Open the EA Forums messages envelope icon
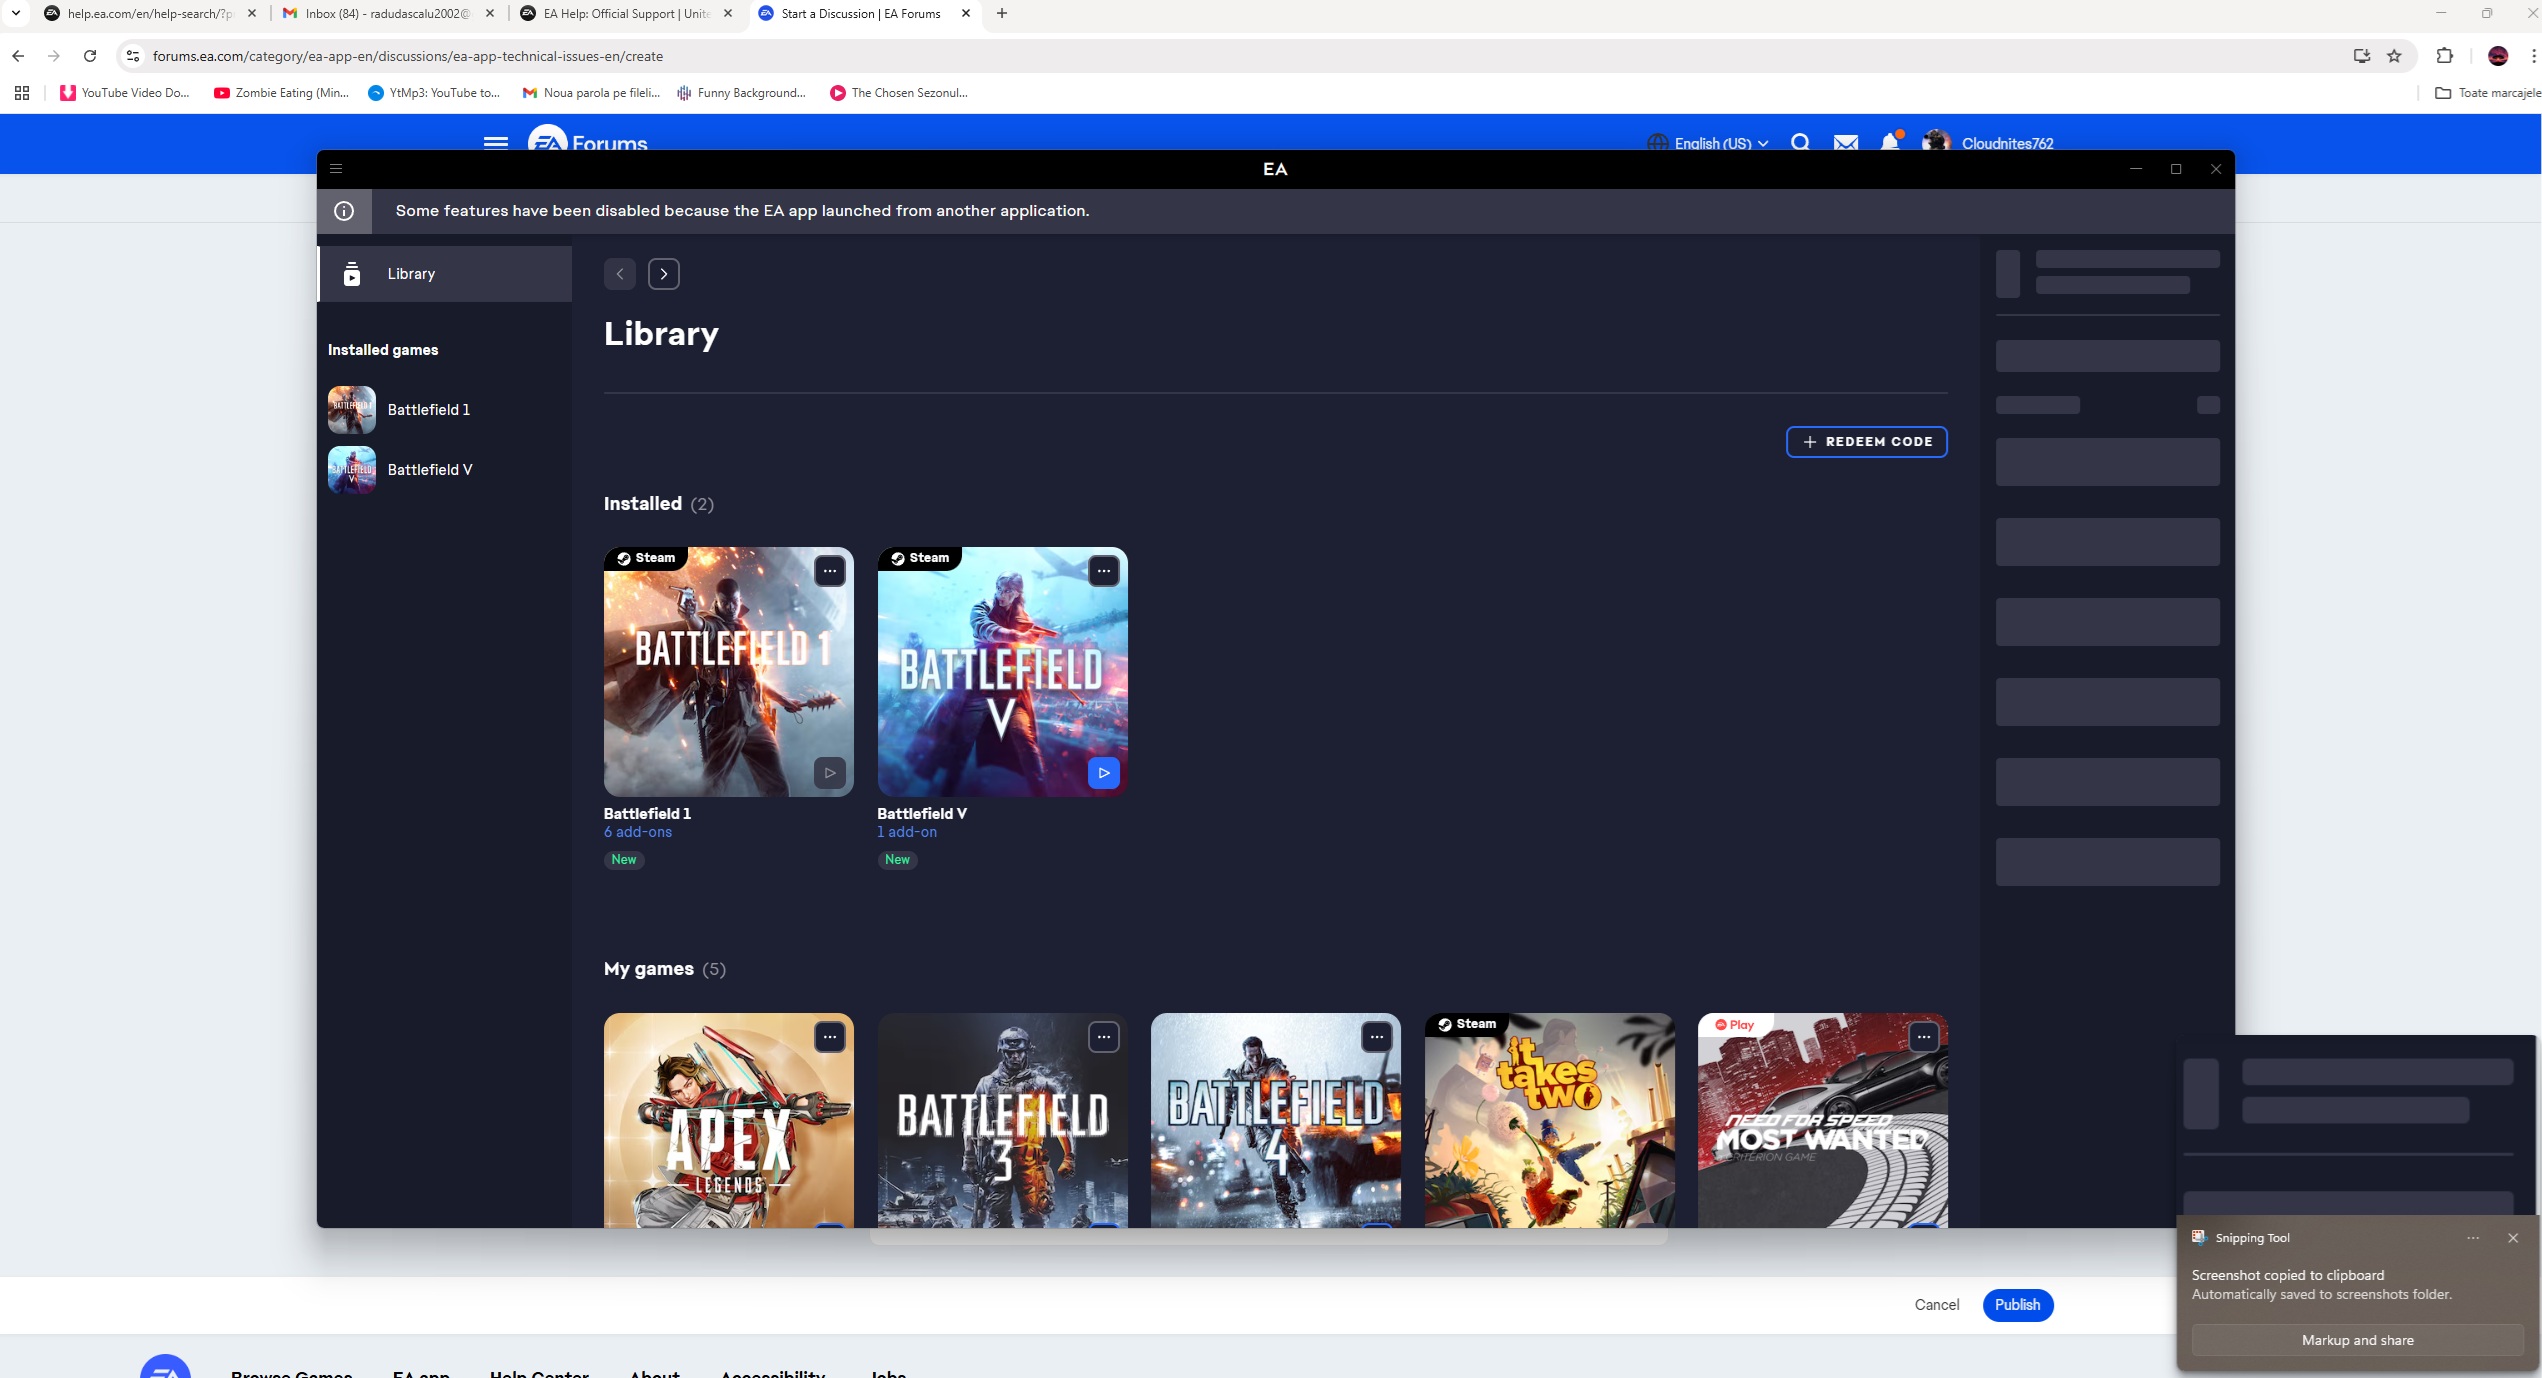2542x1378 pixels. point(1846,142)
